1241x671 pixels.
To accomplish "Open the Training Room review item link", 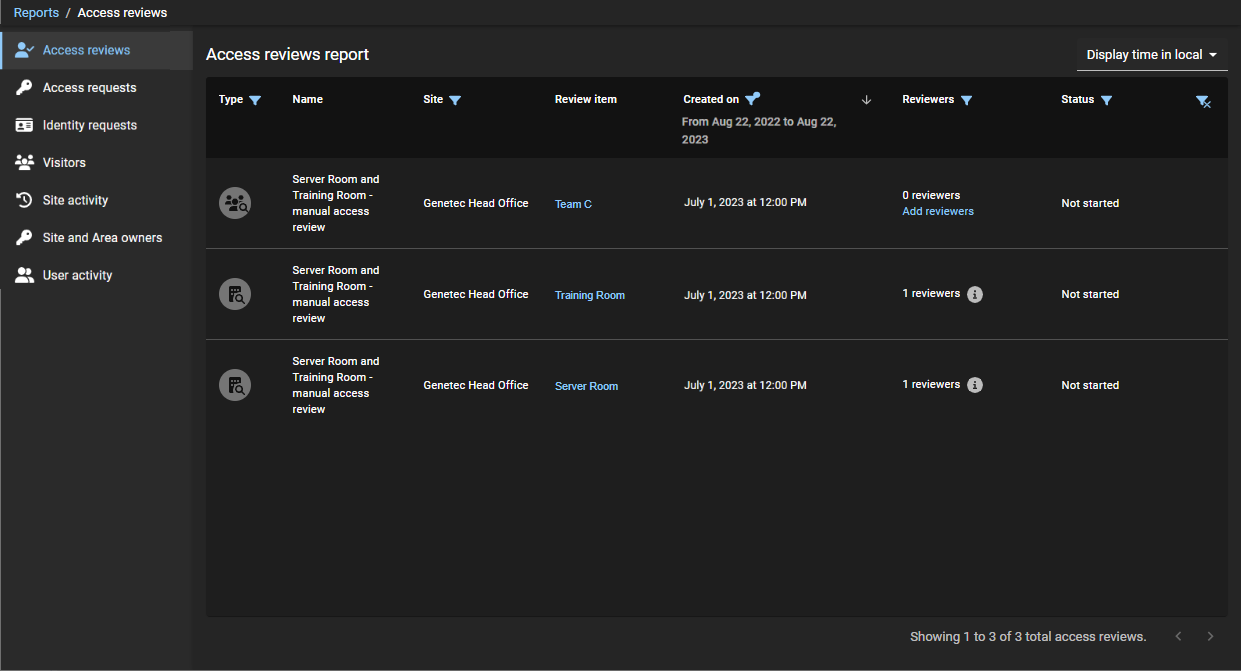I will click(590, 295).
